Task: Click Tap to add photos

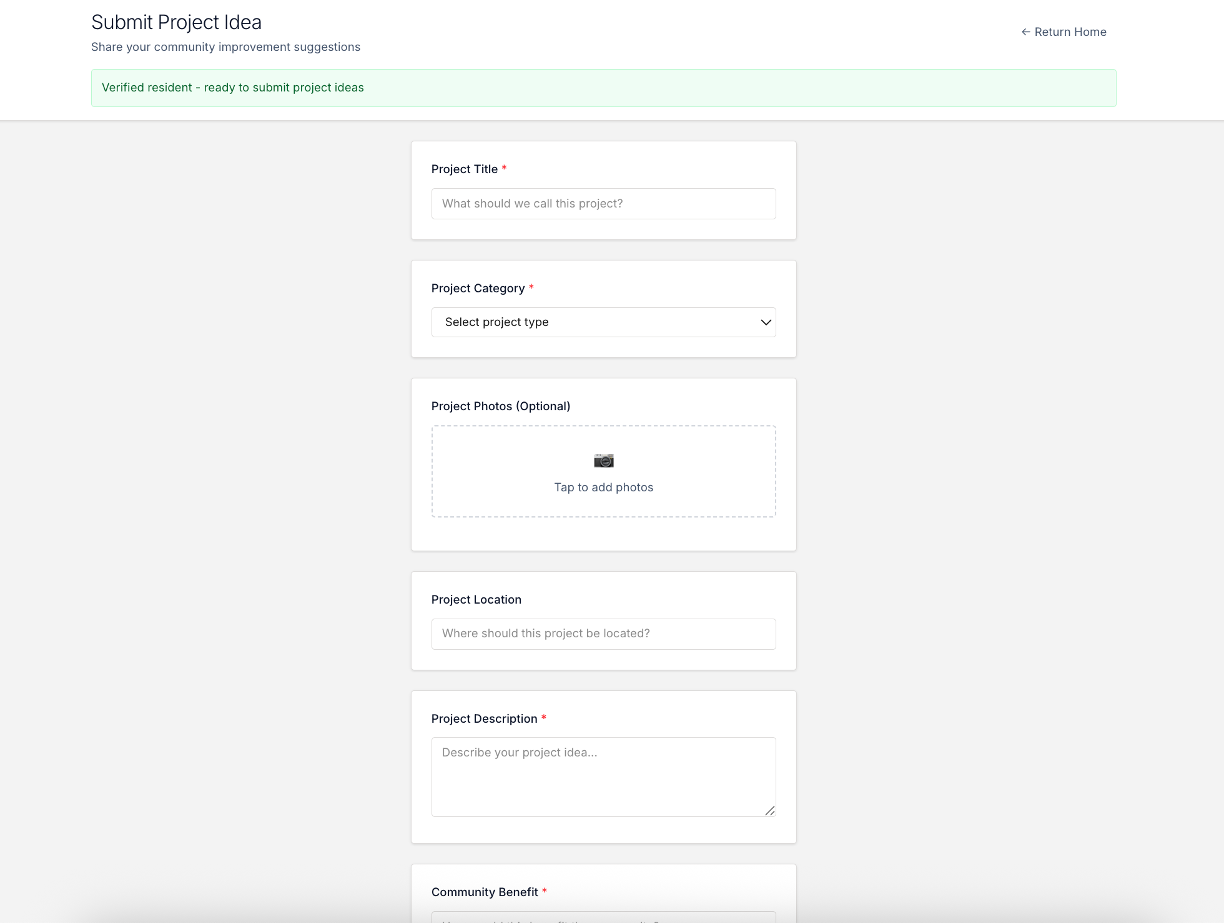Action: click(603, 487)
